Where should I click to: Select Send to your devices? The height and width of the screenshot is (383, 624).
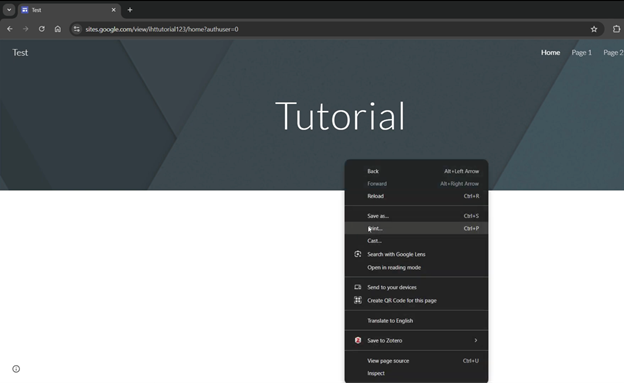click(x=416, y=287)
